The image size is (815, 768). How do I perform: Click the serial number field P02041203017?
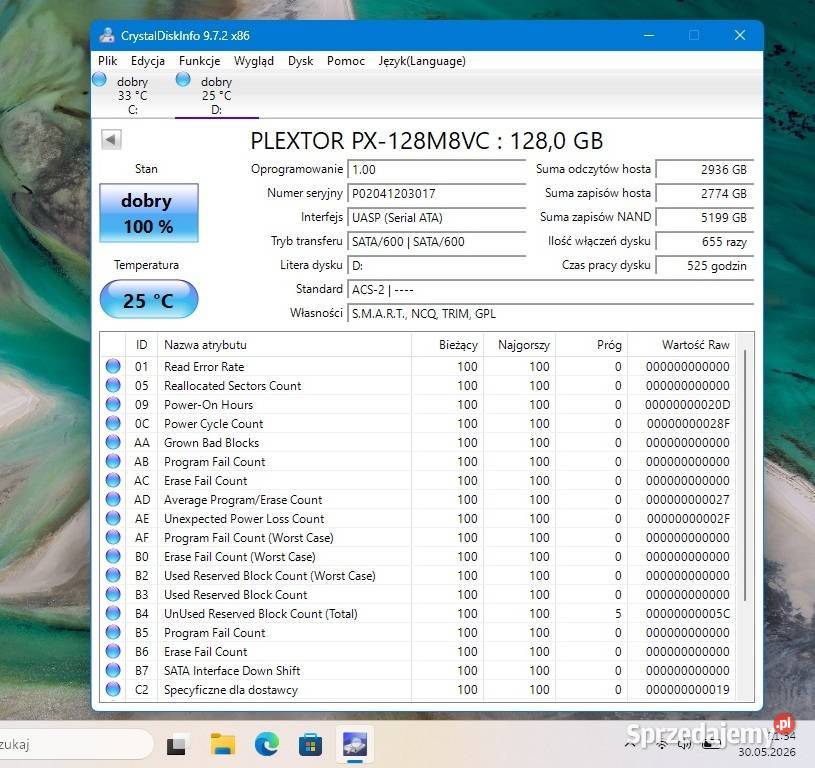pos(437,193)
